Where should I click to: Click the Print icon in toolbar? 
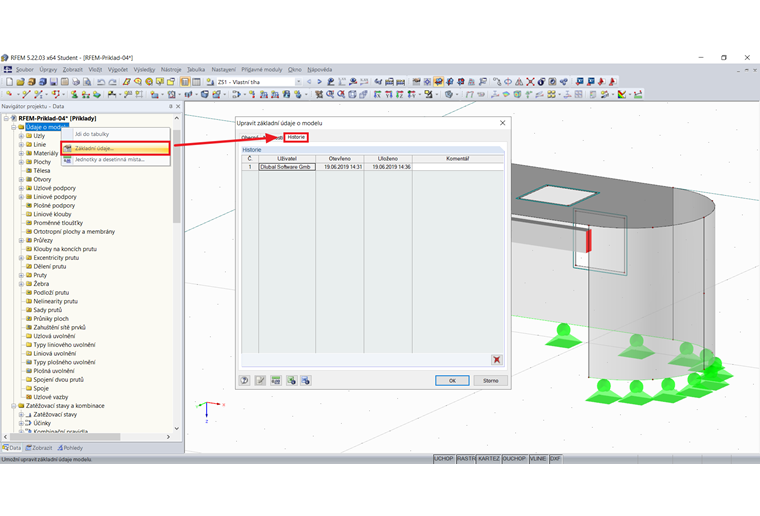click(x=76, y=82)
